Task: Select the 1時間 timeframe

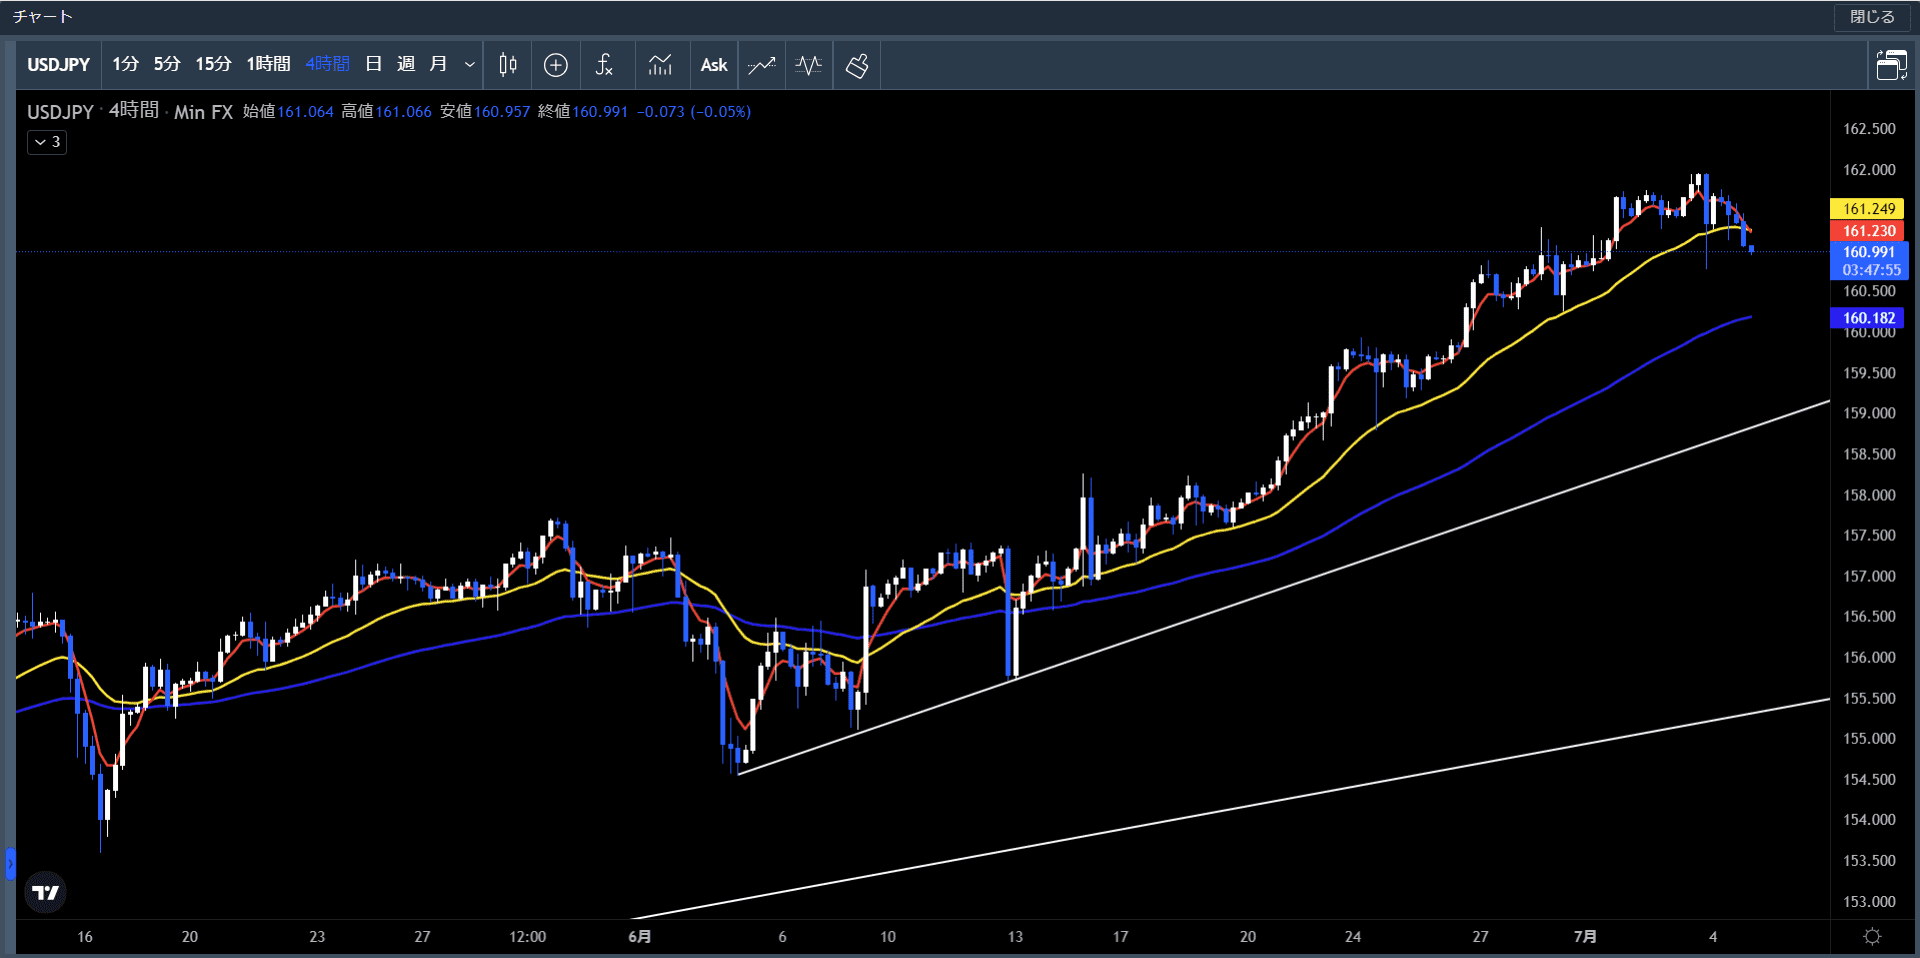Action: click(x=268, y=64)
